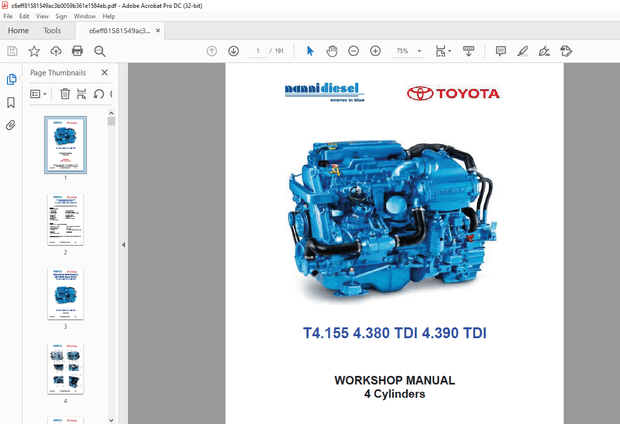Click thumbnails scrollbar down arrow
Screen dimensions: 620x424
click(111, 420)
